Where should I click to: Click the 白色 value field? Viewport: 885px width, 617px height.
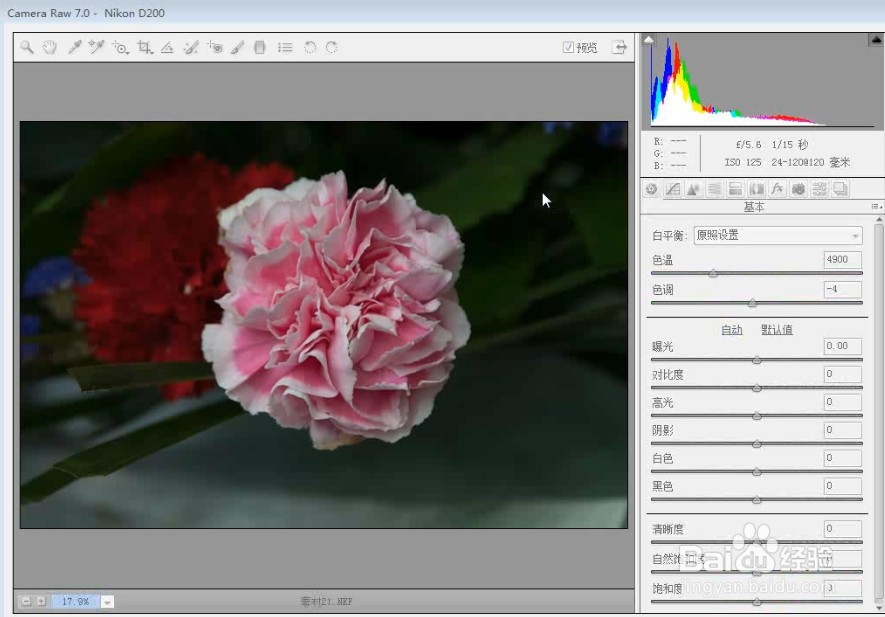pos(842,458)
